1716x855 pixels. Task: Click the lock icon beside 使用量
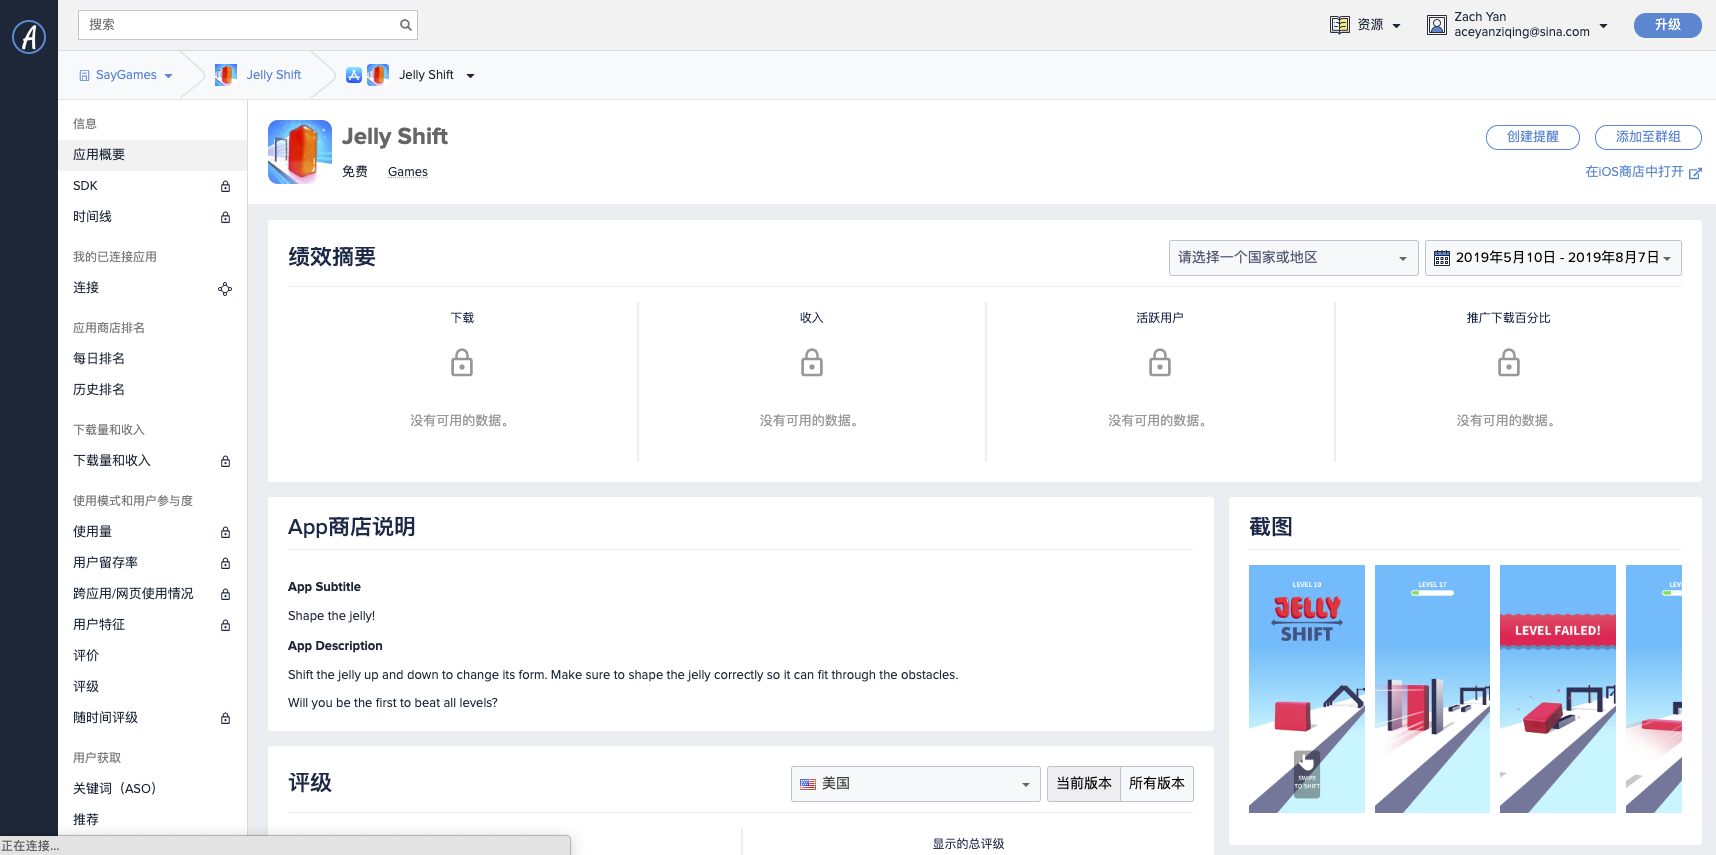(225, 532)
